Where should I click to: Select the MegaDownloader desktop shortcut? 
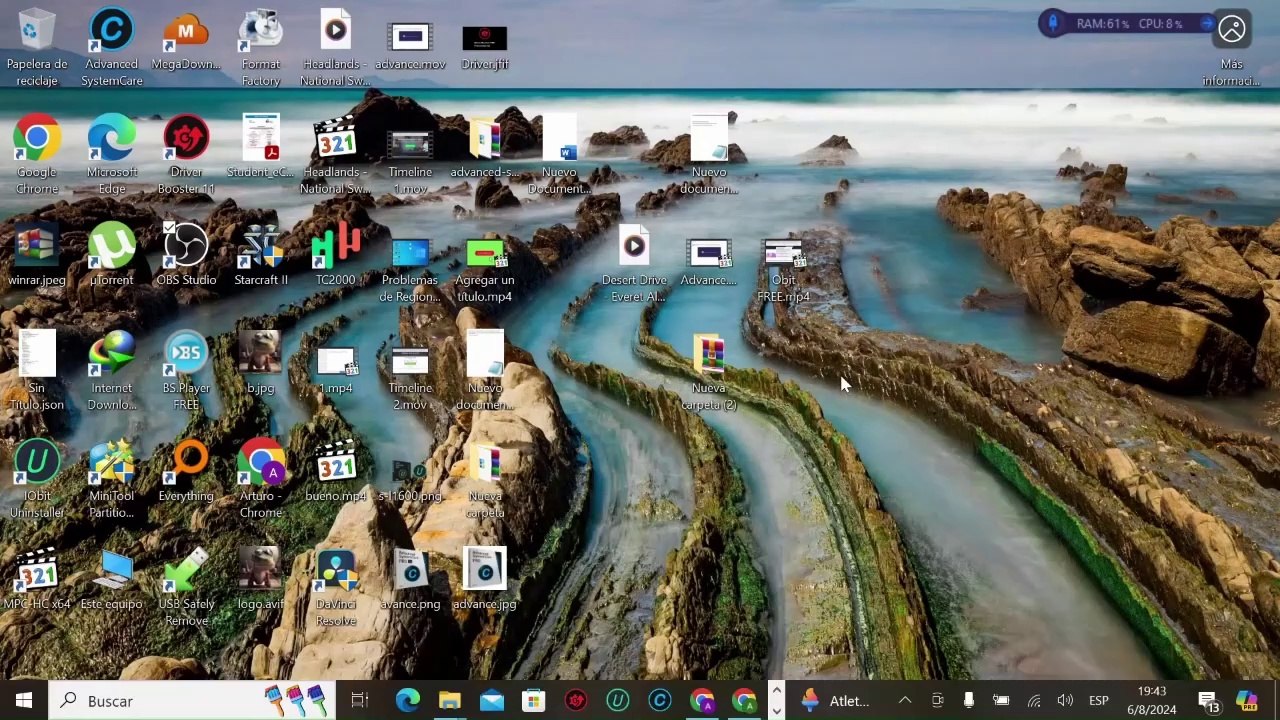tap(186, 40)
